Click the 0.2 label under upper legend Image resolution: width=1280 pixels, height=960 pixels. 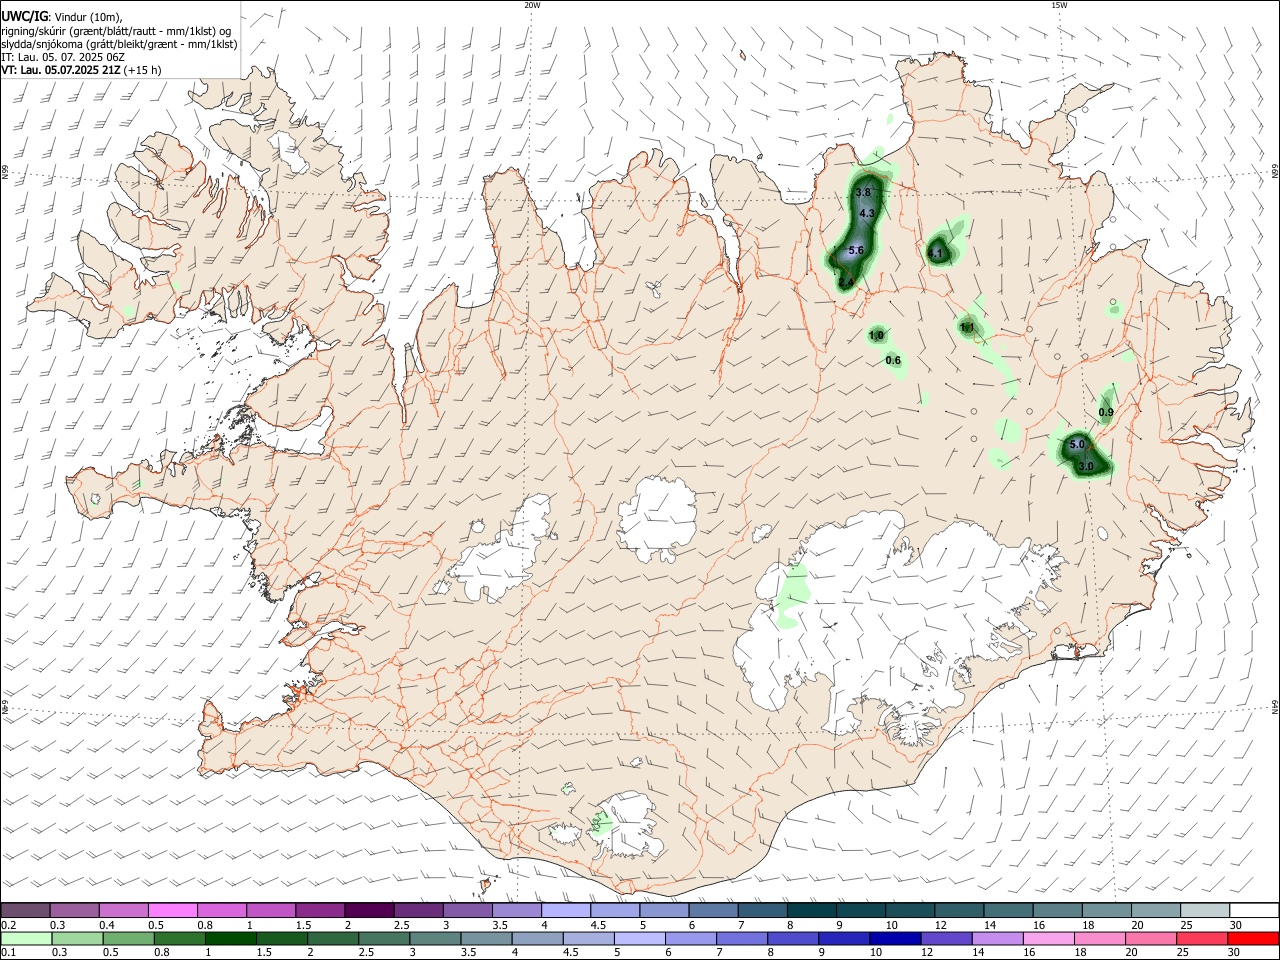click(x=9, y=925)
